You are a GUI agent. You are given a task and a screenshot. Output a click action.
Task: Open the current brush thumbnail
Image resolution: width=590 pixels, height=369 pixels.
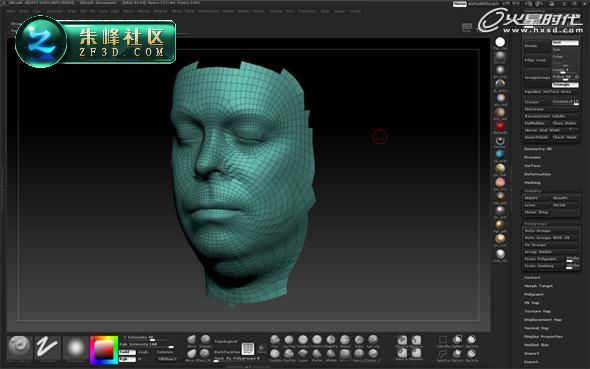coord(20,348)
